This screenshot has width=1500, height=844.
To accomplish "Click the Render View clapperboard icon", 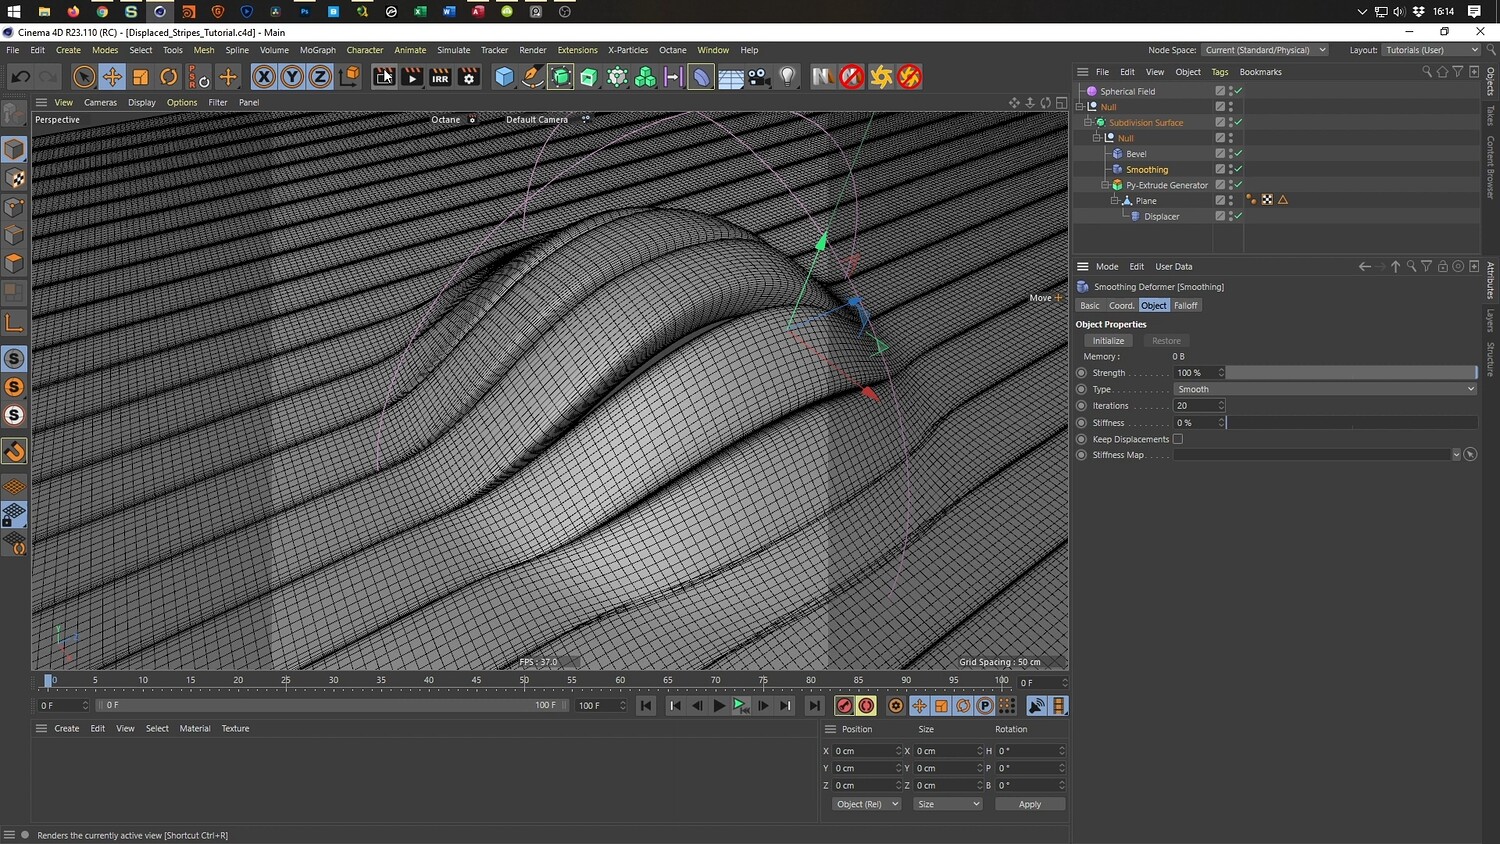I will (384, 77).
